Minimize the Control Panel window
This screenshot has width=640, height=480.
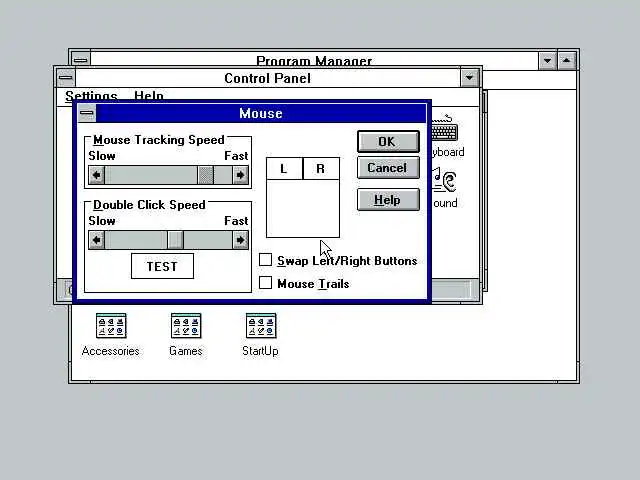coord(469,78)
